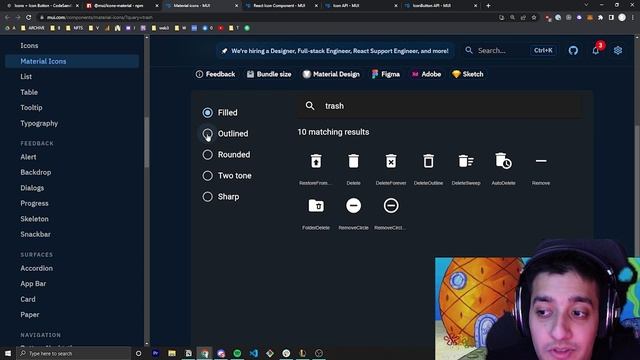Open Paper in sidebar

click(30, 315)
